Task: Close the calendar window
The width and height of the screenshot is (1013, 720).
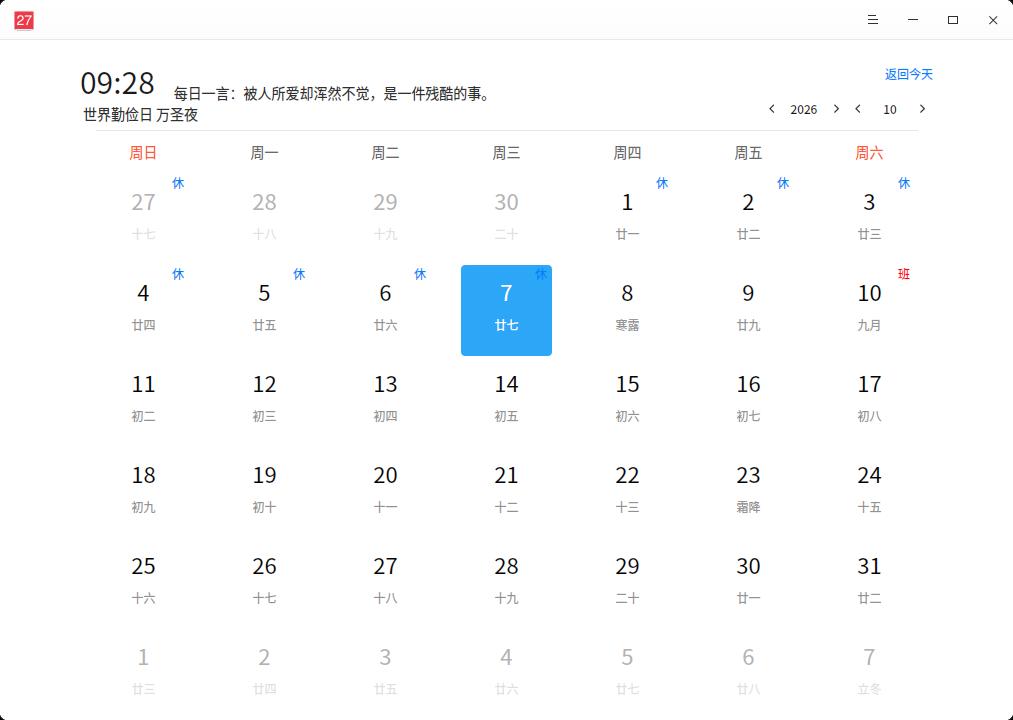Action: click(993, 20)
